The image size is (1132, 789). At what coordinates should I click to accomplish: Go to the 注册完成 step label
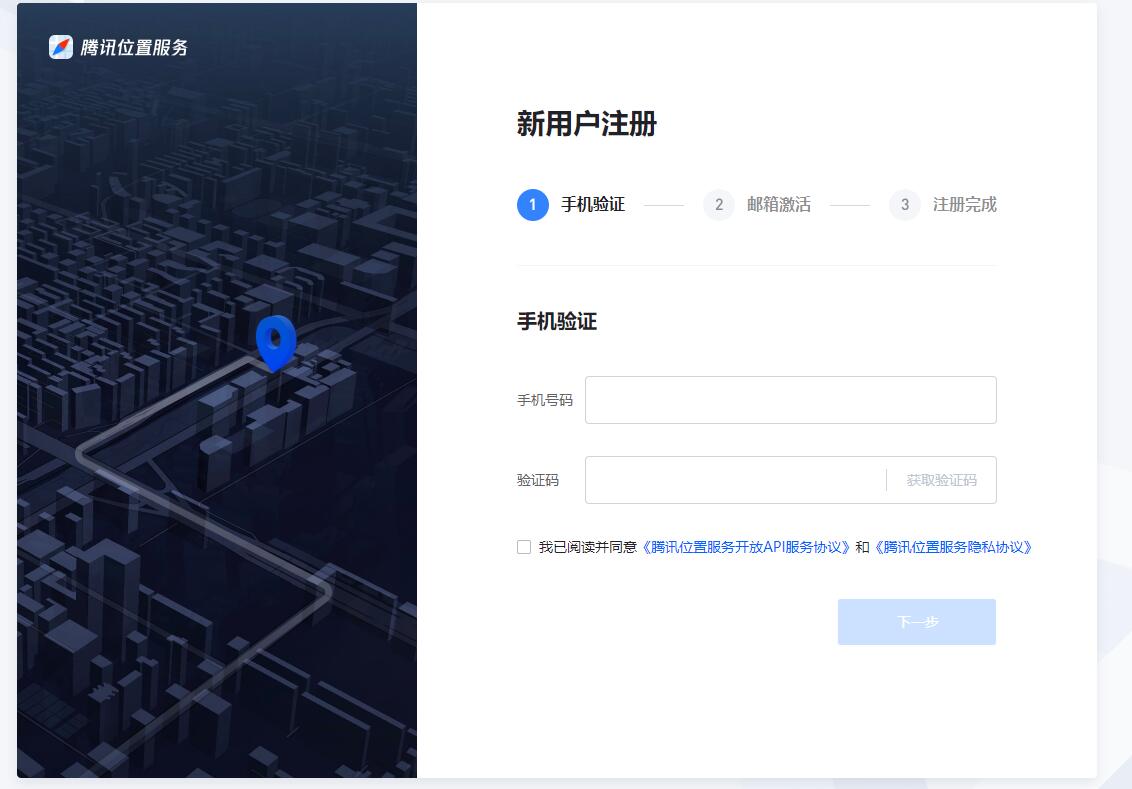pyautogui.click(x=964, y=205)
